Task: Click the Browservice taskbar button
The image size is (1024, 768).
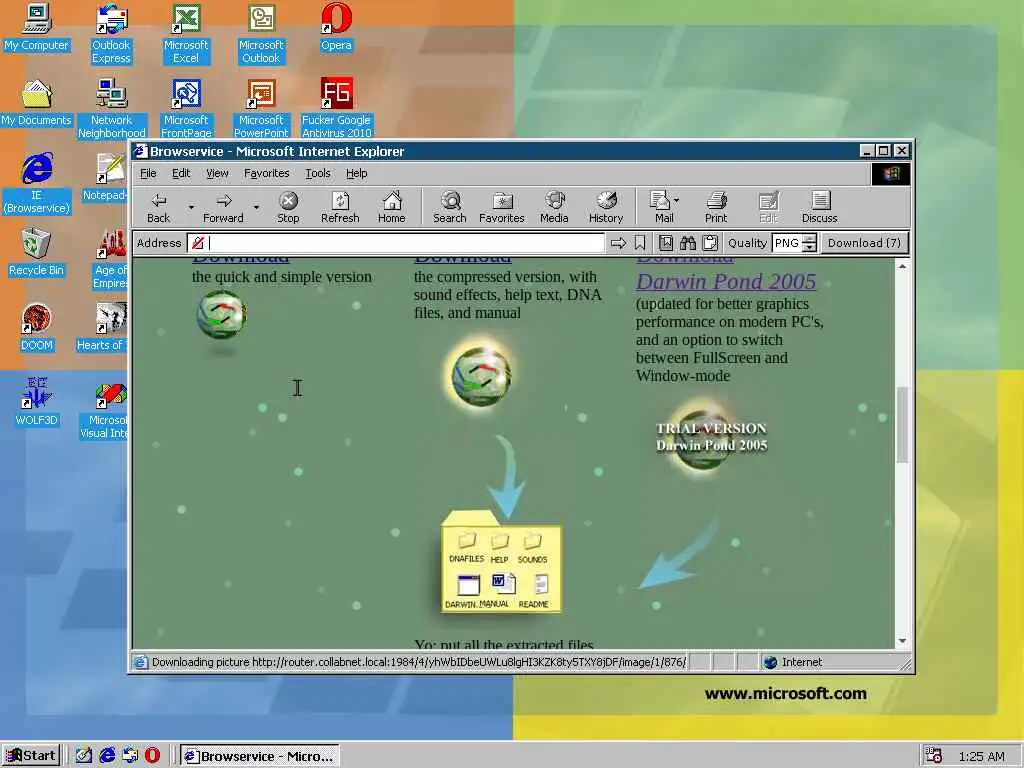Action: tap(260, 756)
